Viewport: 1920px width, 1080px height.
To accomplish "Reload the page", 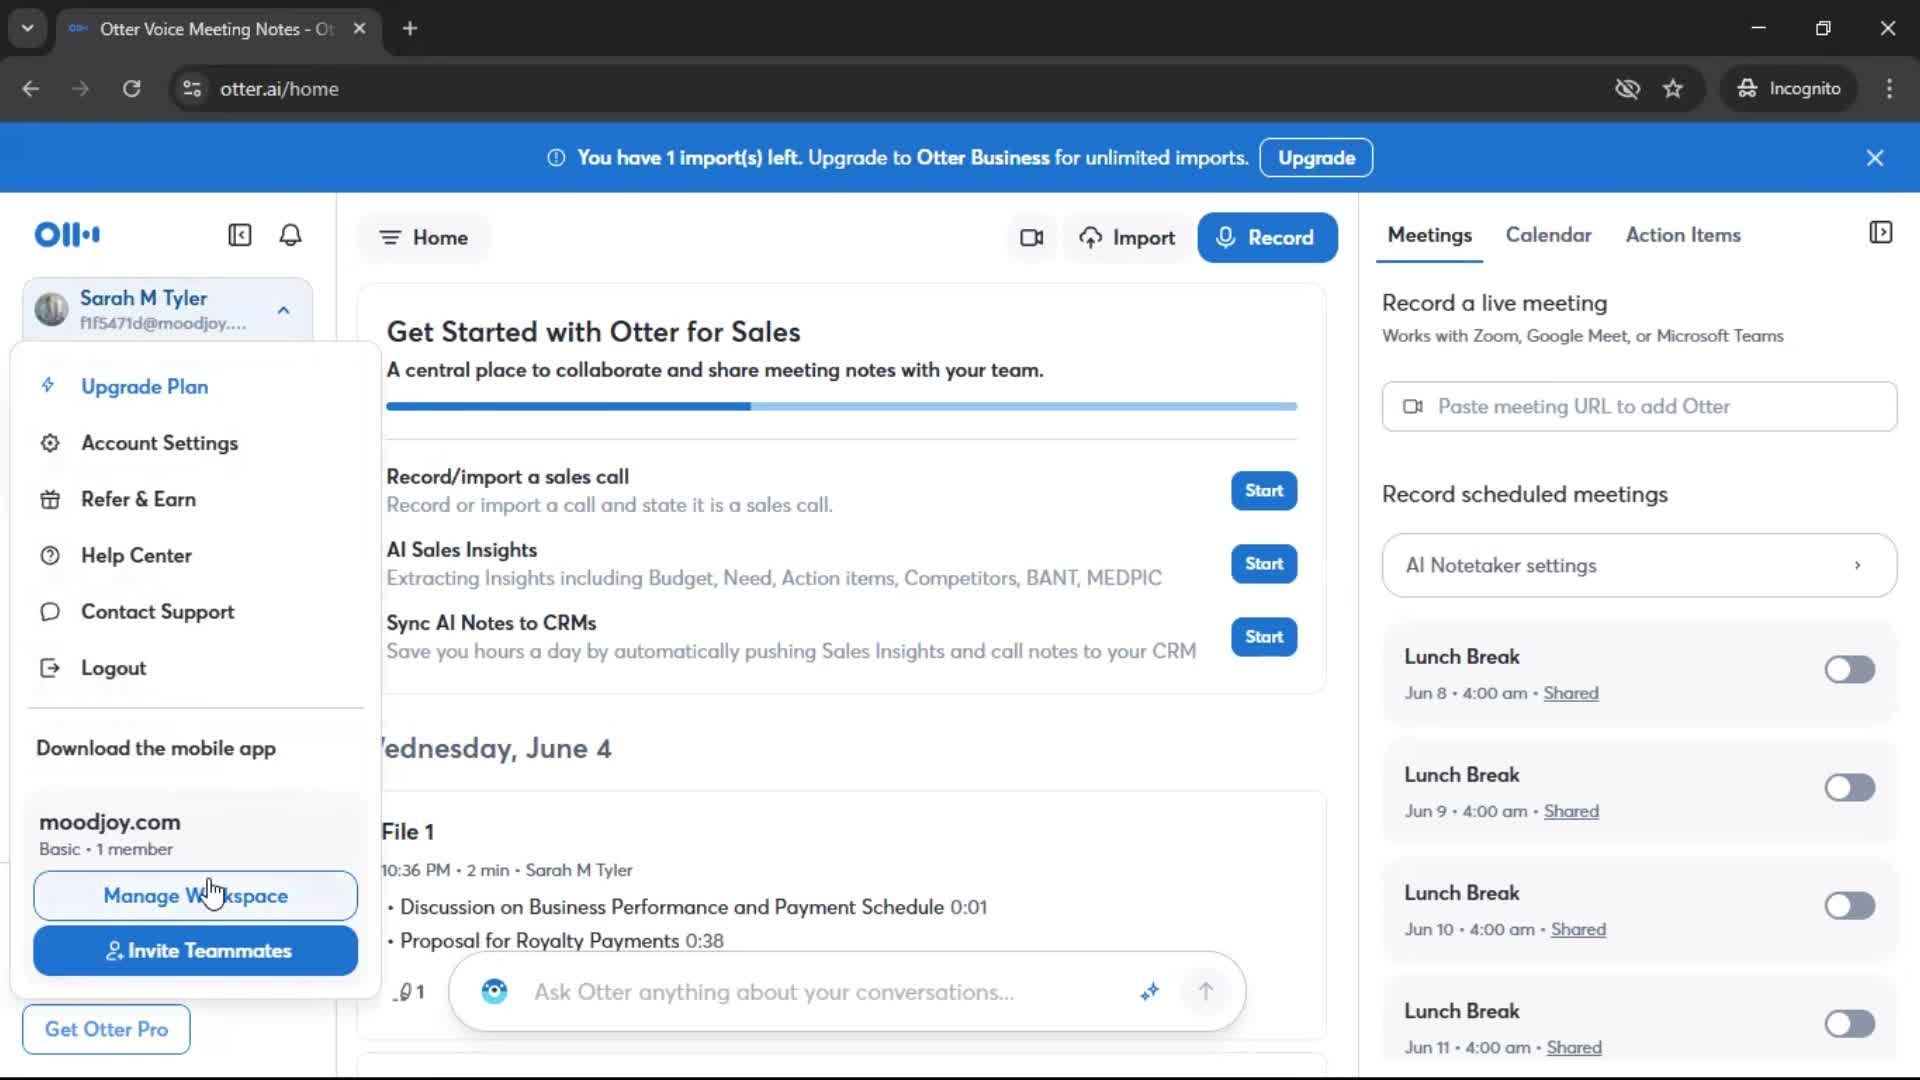I will pyautogui.click(x=131, y=89).
